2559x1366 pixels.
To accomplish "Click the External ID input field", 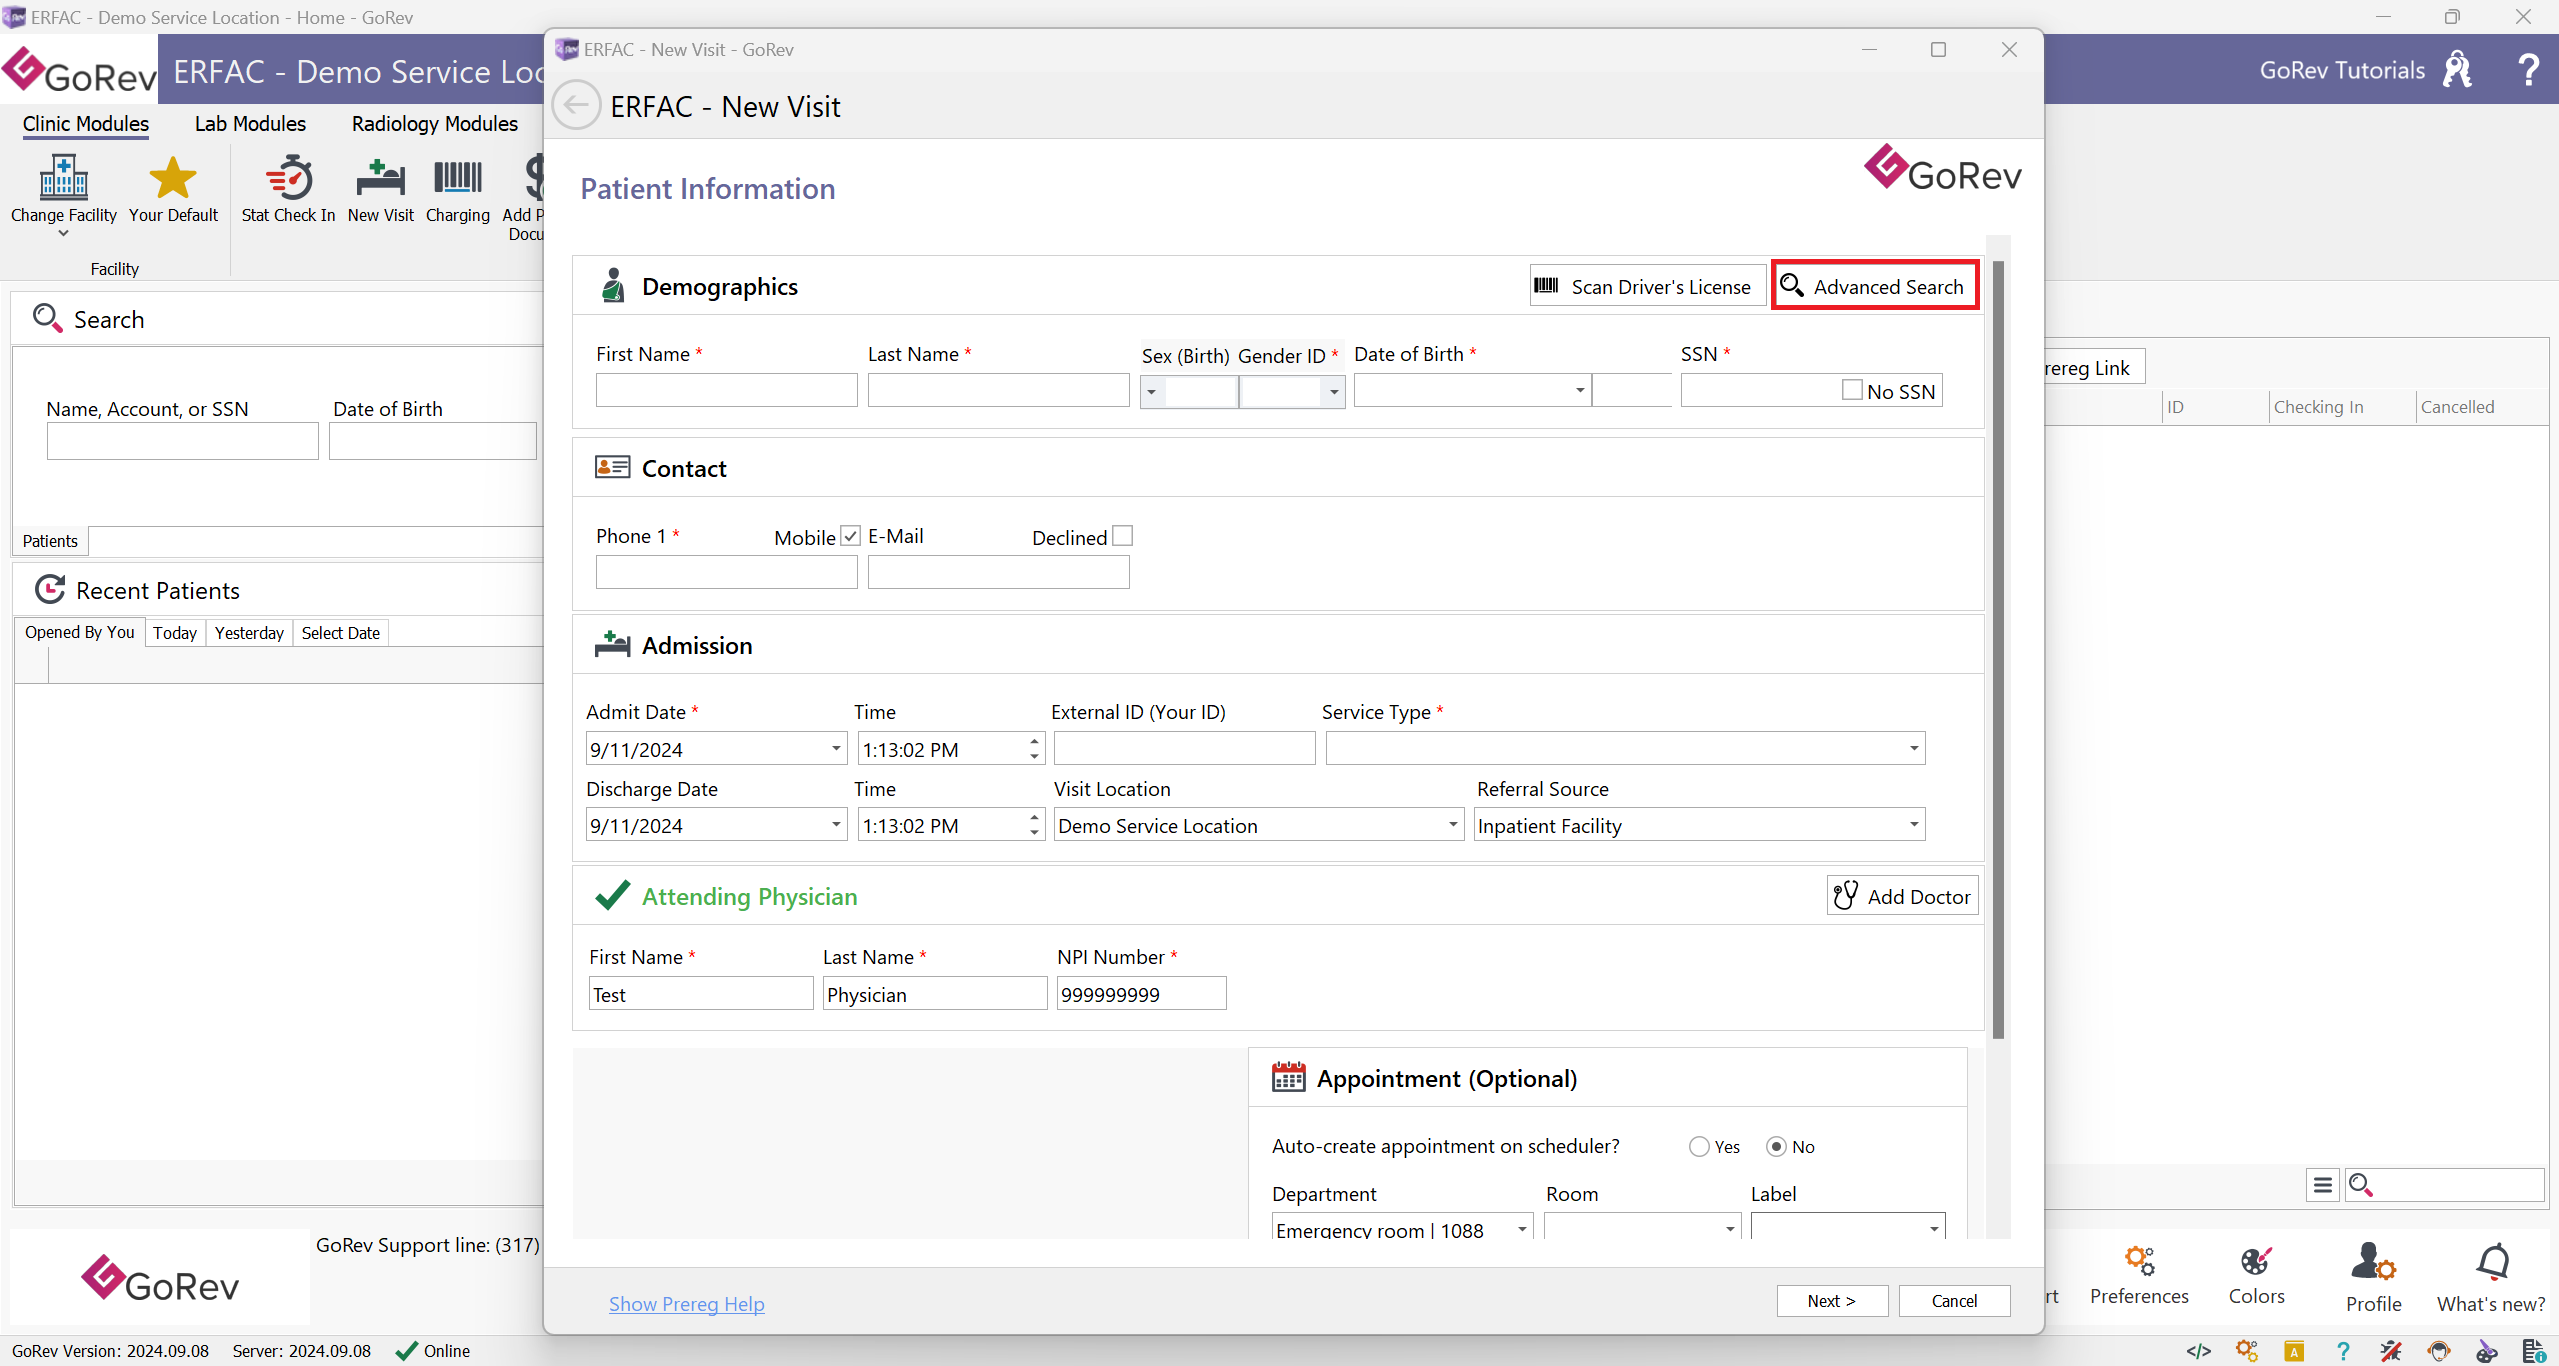I will click(1184, 748).
